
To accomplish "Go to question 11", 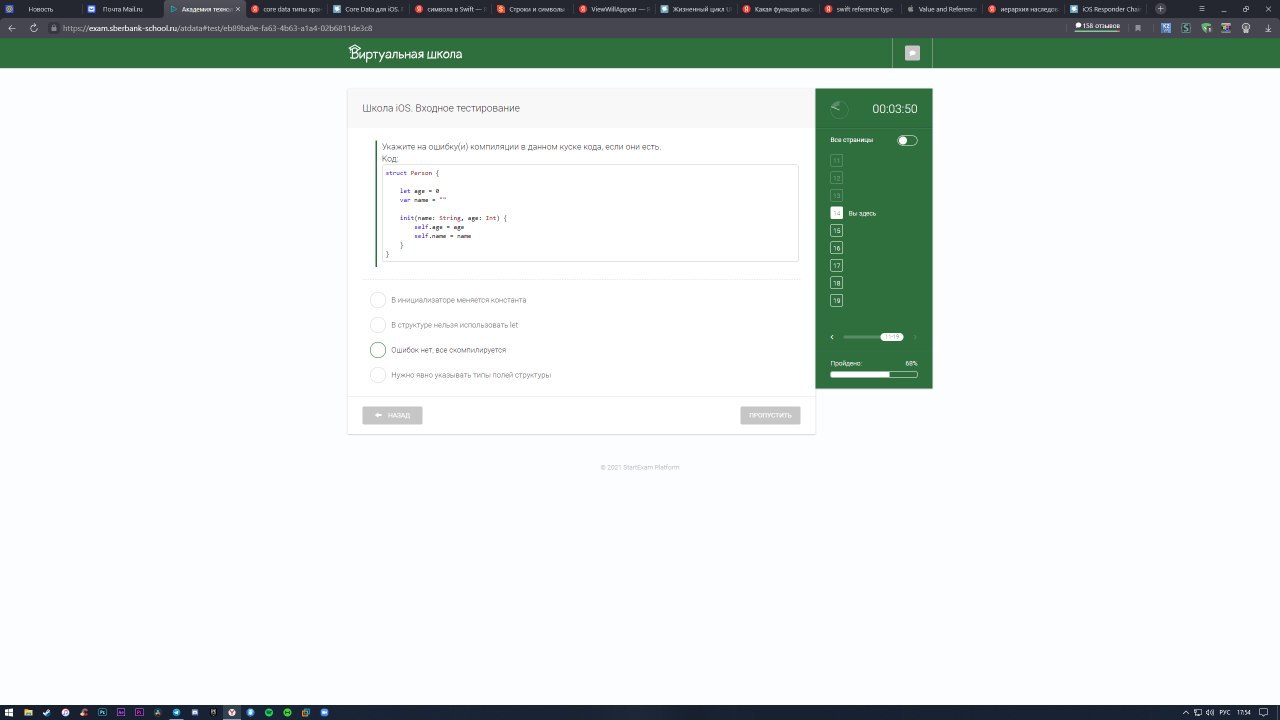I will pos(836,160).
